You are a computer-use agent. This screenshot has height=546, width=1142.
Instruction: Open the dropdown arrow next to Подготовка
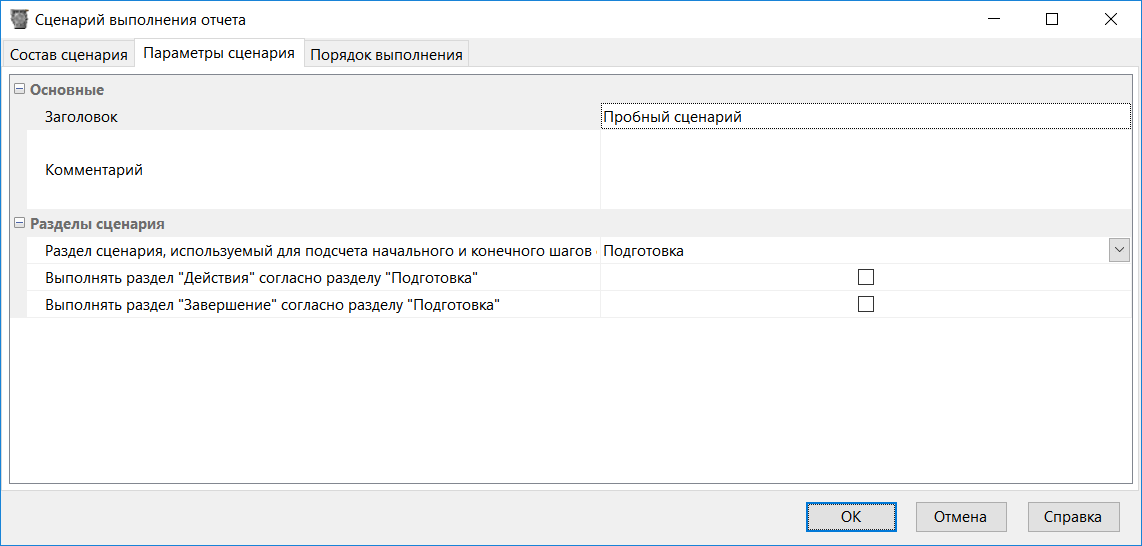[1119, 250]
